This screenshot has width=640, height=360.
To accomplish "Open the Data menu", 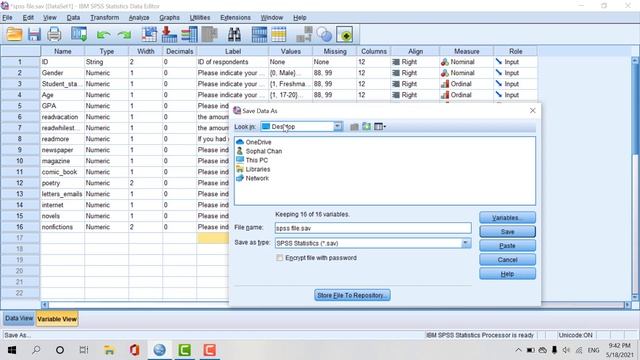I will tap(73, 18).
